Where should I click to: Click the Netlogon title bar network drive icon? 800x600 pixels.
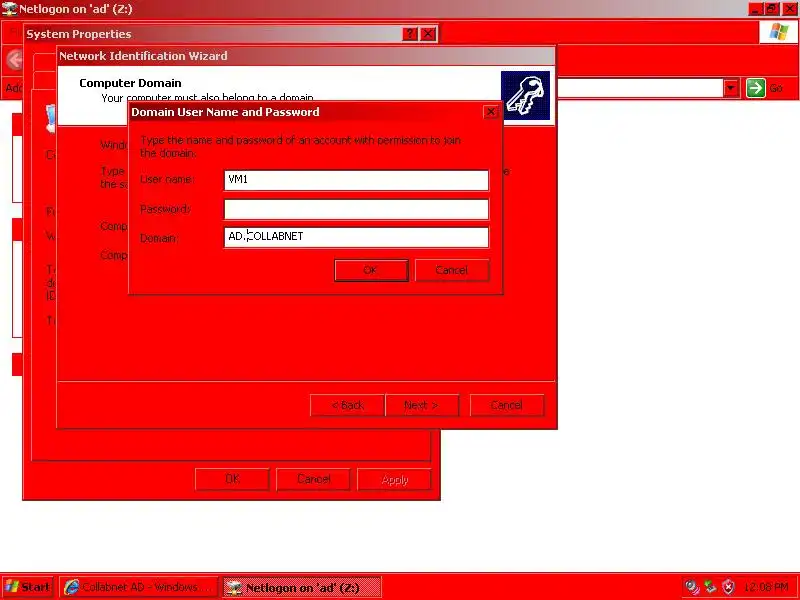click(x=9, y=9)
